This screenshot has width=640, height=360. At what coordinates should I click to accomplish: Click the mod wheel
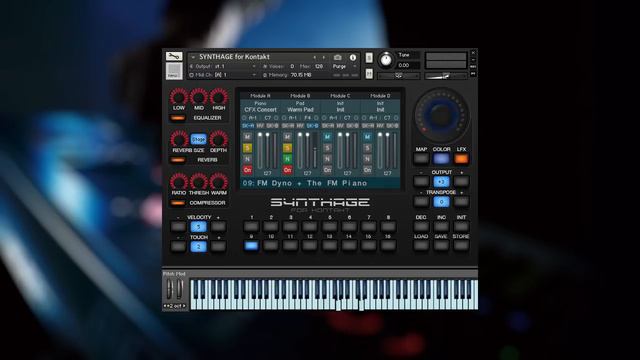coord(179,290)
